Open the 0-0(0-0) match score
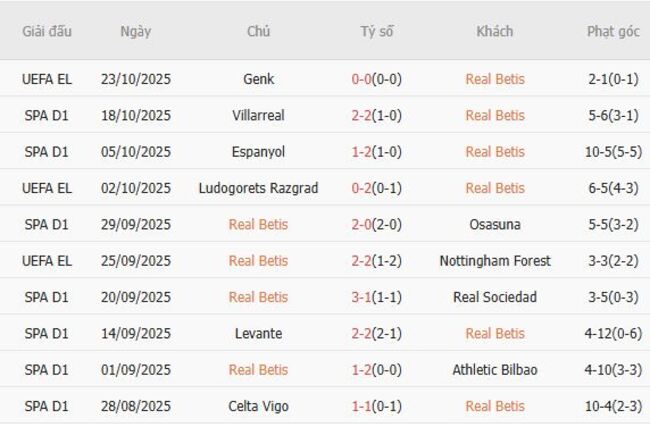 click(377, 79)
